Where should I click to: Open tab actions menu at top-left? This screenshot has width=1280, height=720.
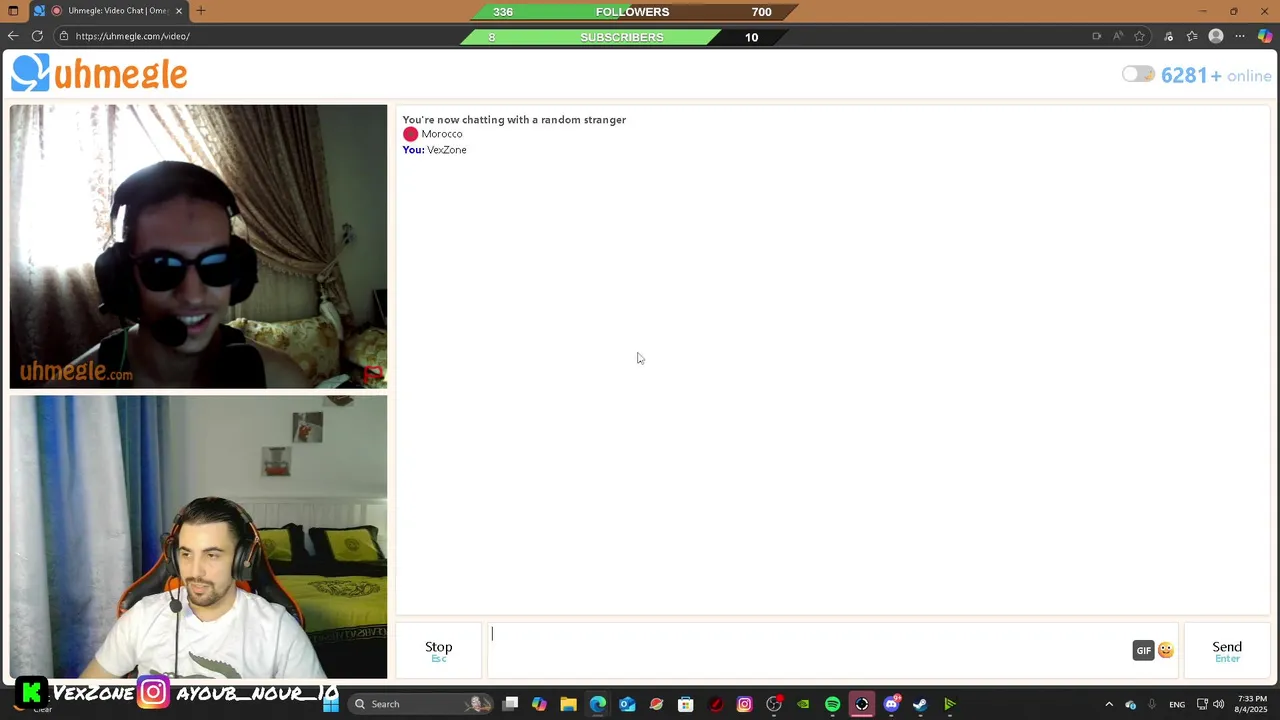13,11
